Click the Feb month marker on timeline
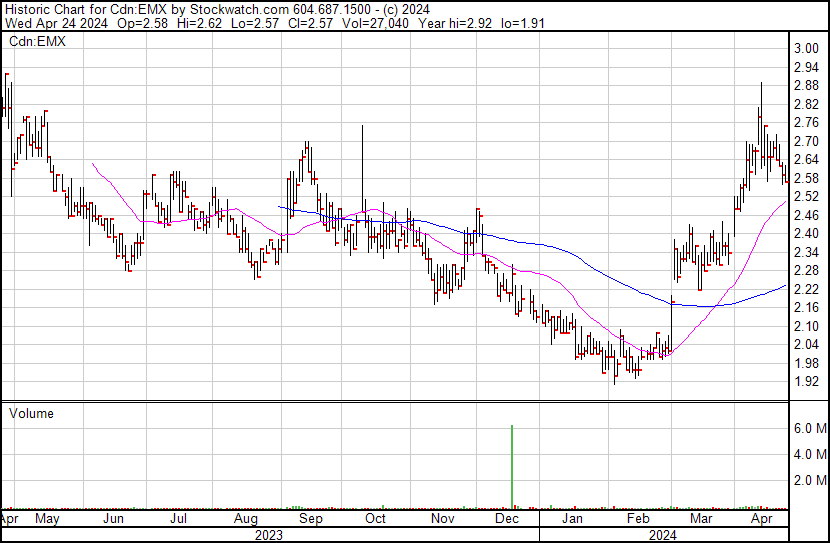Viewport: 830px width, 543px height. (636, 520)
